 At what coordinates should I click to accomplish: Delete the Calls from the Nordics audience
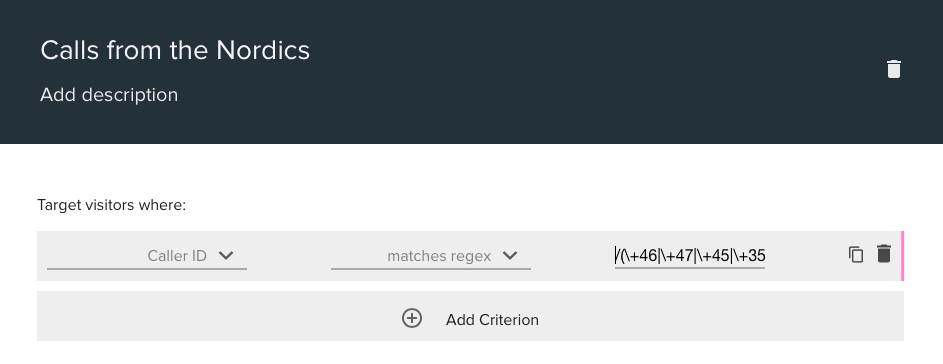(x=894, y=69)
